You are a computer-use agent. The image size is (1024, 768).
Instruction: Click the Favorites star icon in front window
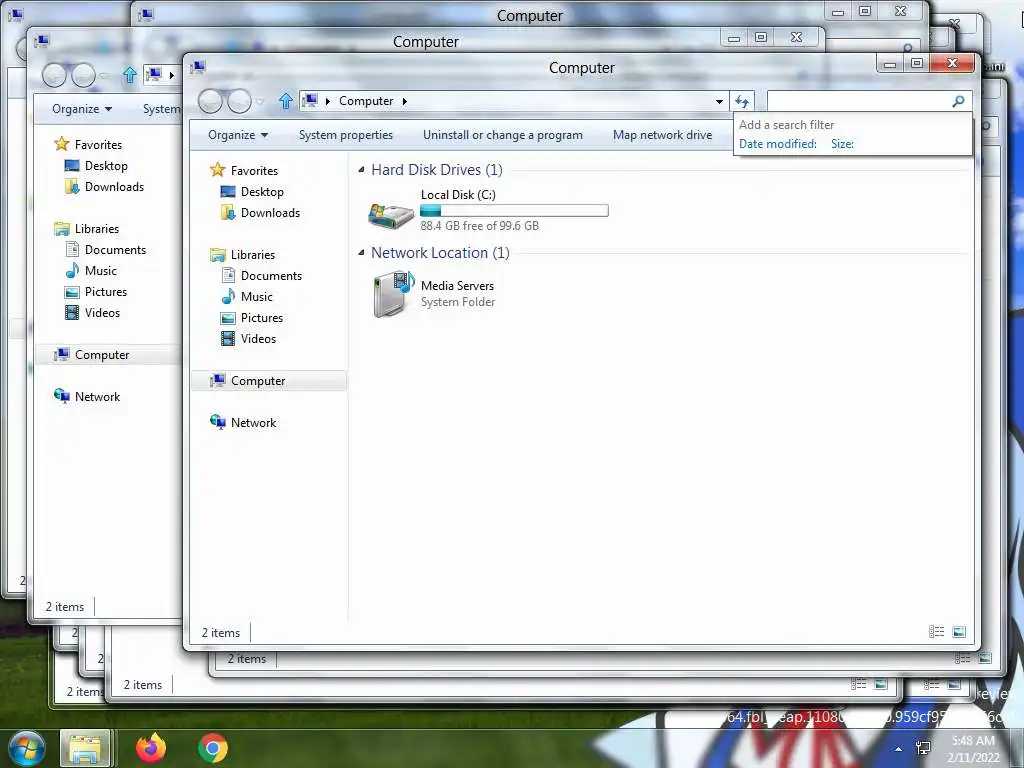click(x=217, y=170)
